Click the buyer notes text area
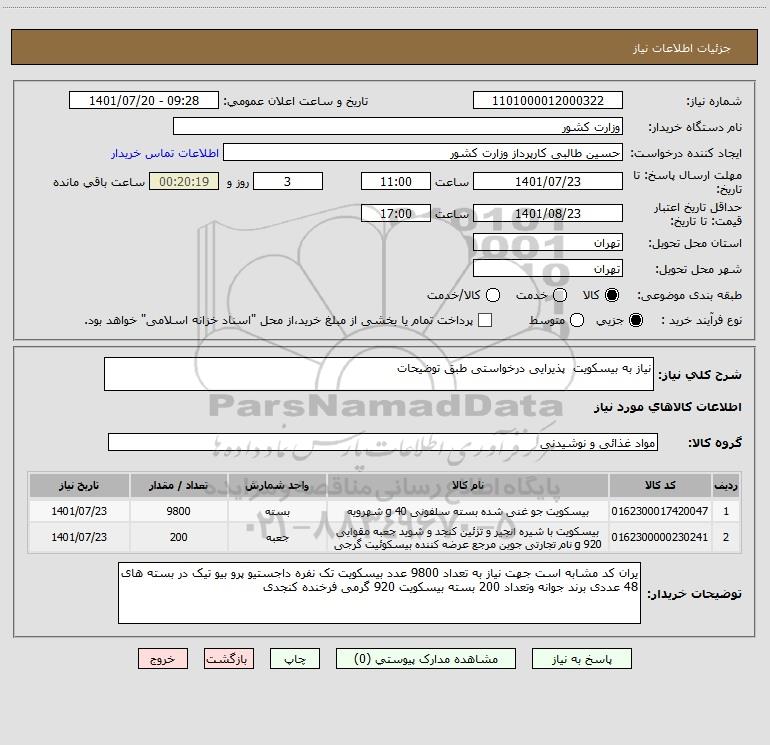The image size is (770, 745). pos(379,593)
